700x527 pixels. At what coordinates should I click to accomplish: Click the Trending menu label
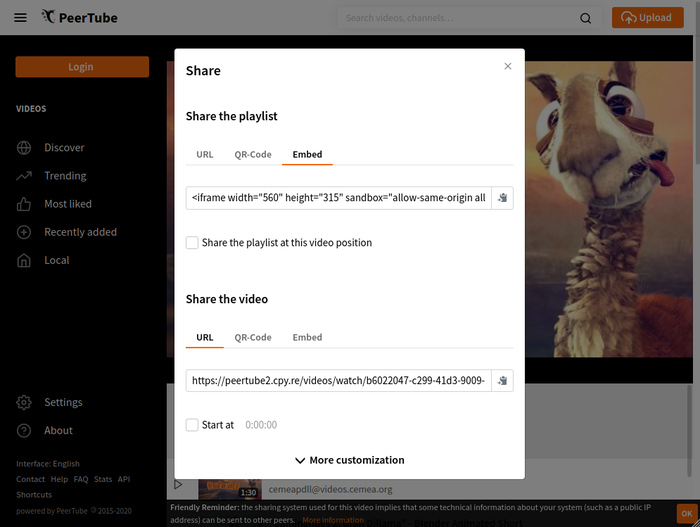[65, 176]
